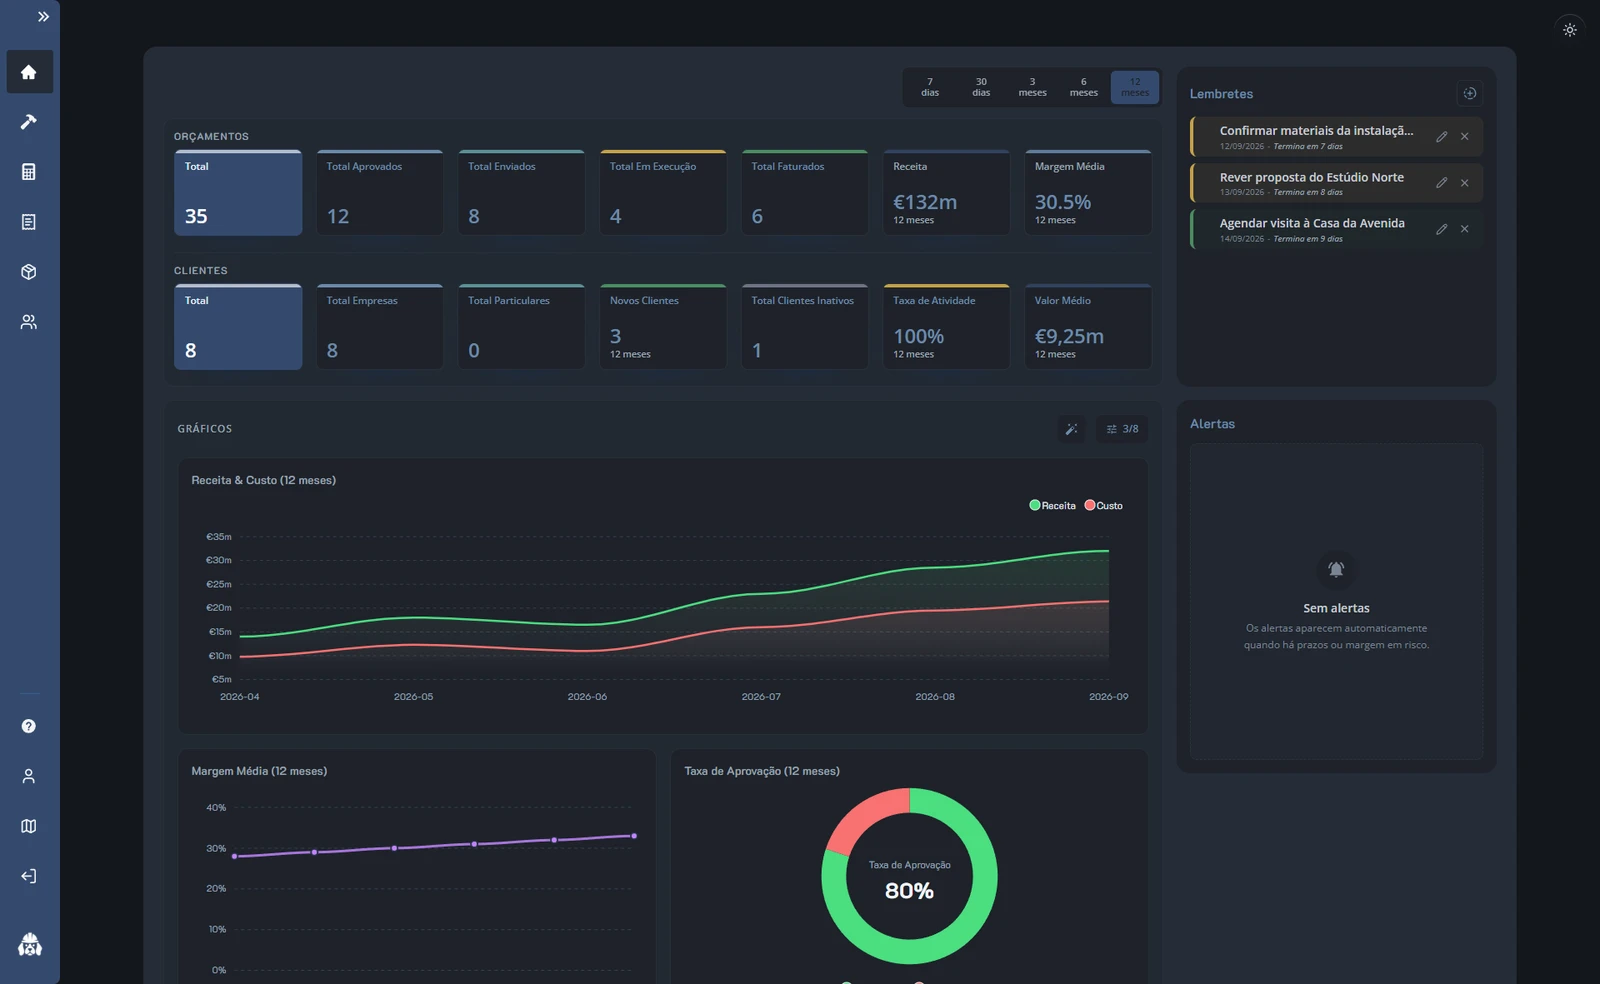Screen dimensions: 1600x984
Task: Select the 12 meses time range
Action: click(1135, 87)
